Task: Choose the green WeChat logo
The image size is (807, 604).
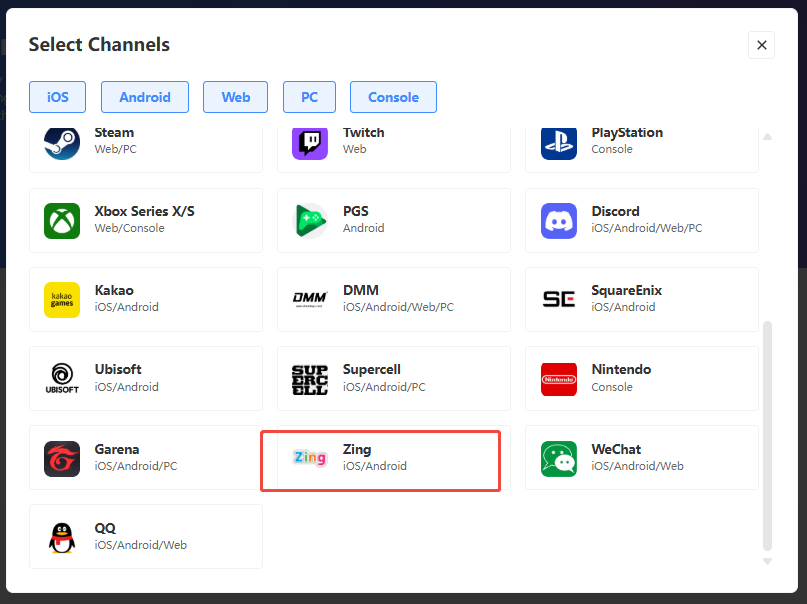Action: 559,458
